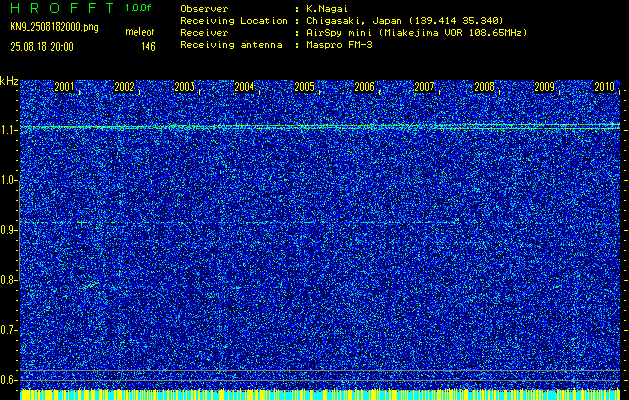The image size is (629, 400).
Task: Click the meteor echo streak near 0.8 kHz
Action: tap(90, 285)
